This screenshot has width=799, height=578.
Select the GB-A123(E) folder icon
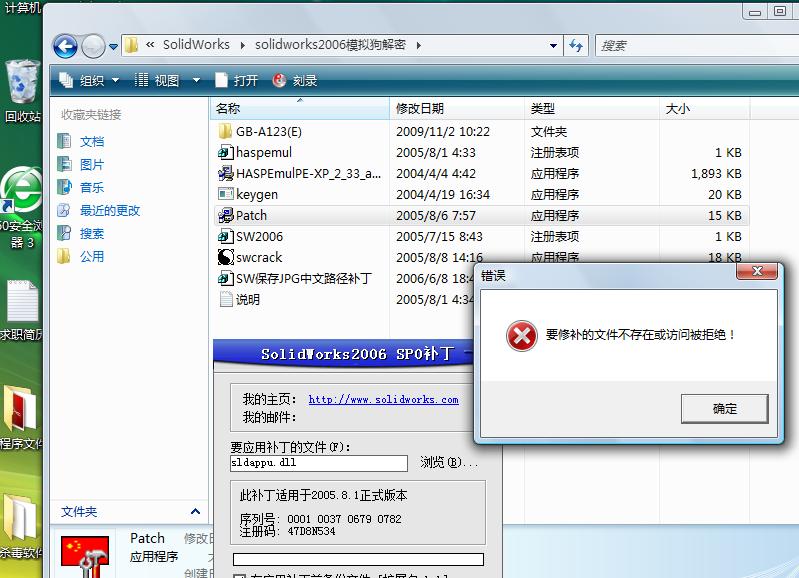(x=225, y=132)
